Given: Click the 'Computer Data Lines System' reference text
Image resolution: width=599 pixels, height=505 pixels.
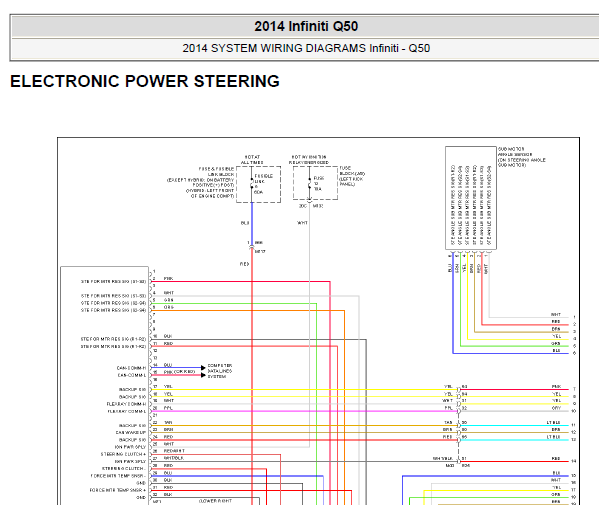Looking at the screenshot, I should point(220,371).
